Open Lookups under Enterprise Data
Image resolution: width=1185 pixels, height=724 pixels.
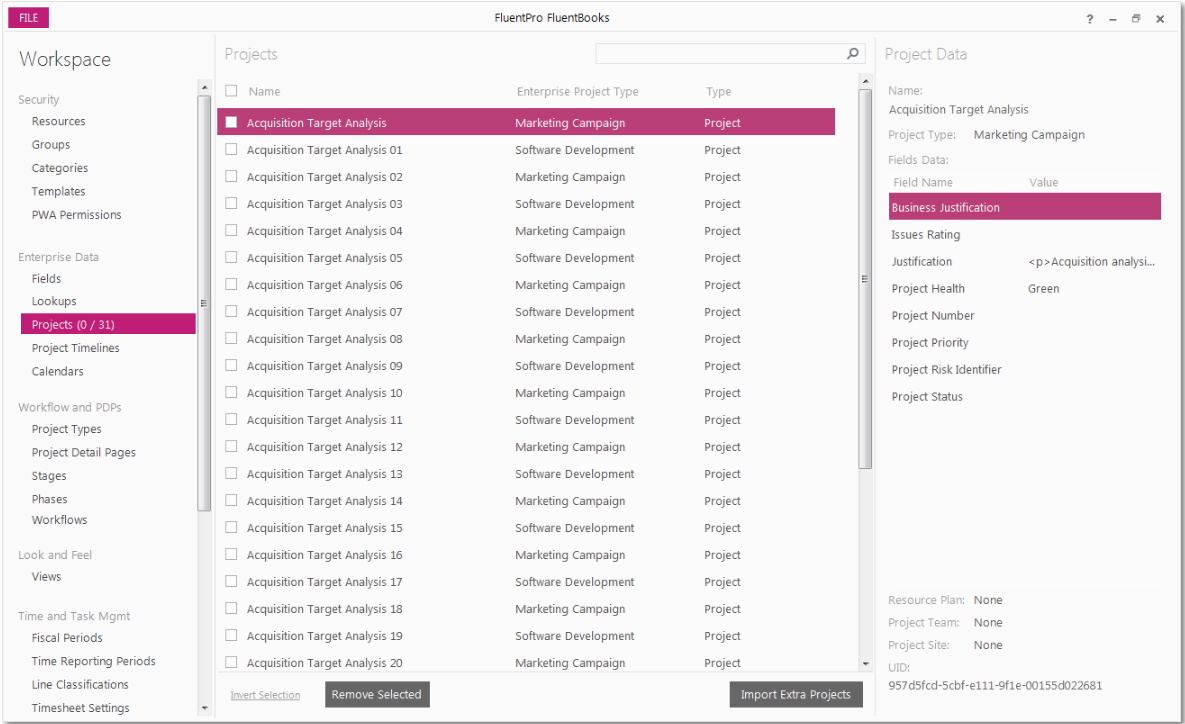click(54, 301)
